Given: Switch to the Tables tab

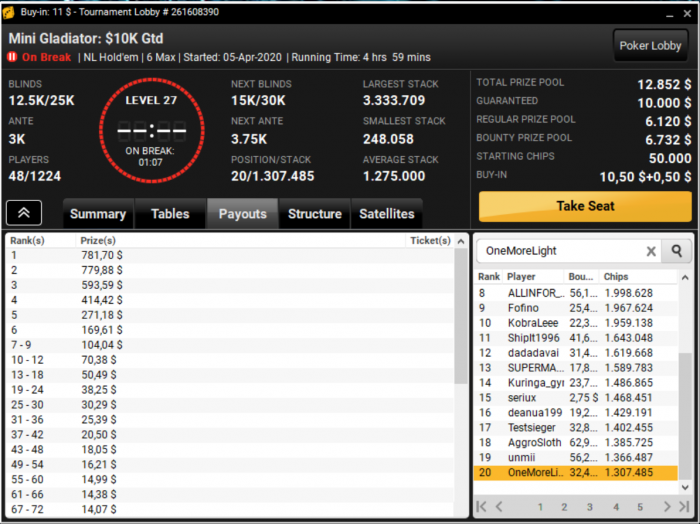Looking at the screenshot, I should click(x=170, y=214).
